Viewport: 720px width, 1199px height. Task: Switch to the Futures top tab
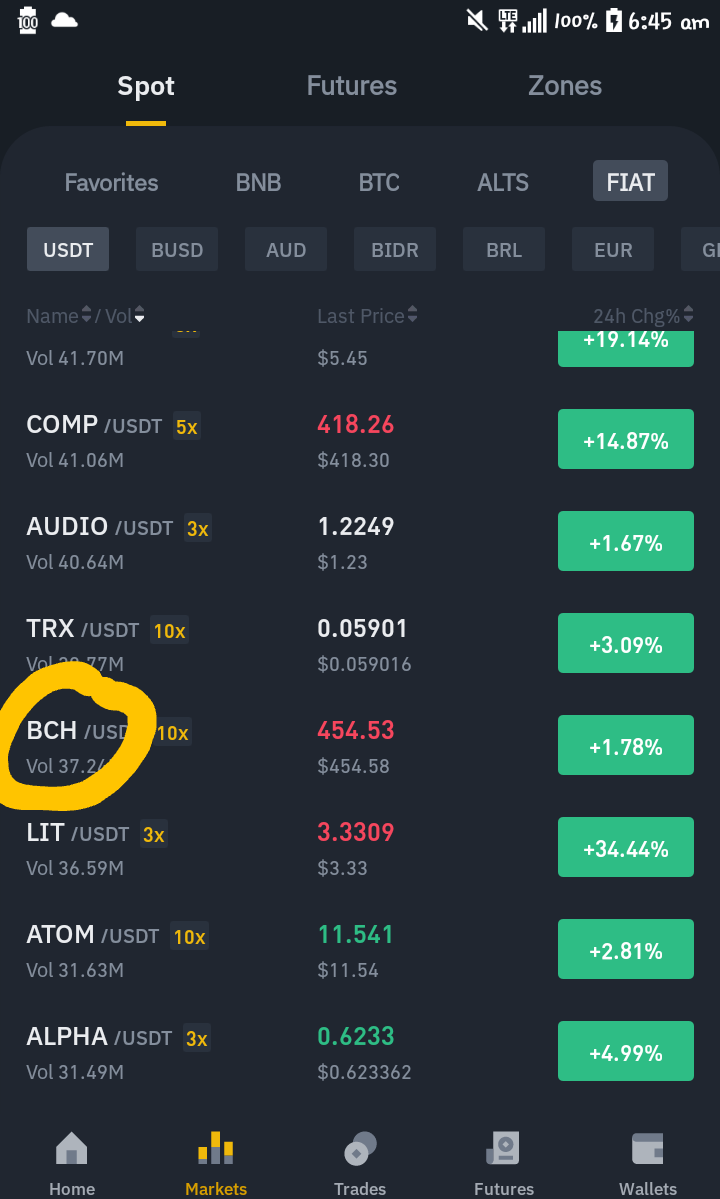tap(352, 86)
